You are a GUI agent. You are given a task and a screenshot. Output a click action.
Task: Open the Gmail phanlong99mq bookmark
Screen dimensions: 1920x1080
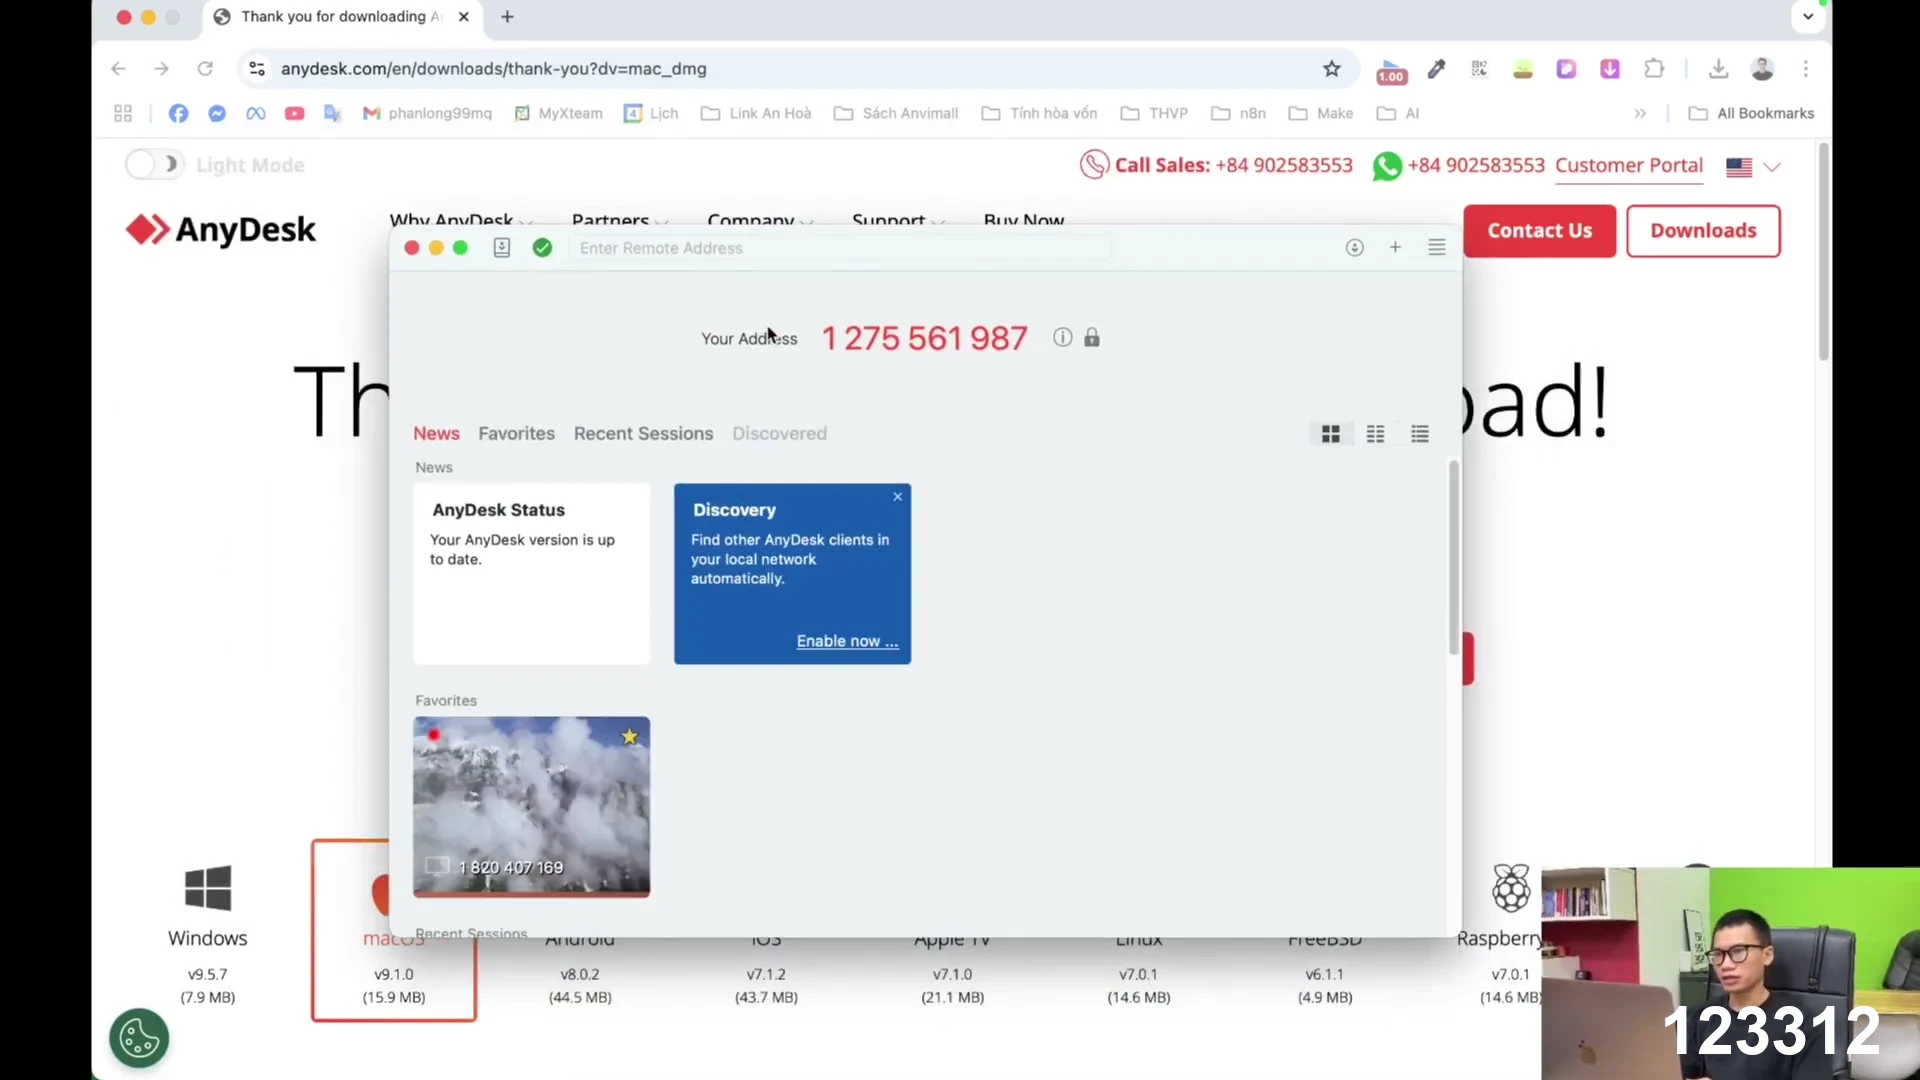[x=427, y=113]
